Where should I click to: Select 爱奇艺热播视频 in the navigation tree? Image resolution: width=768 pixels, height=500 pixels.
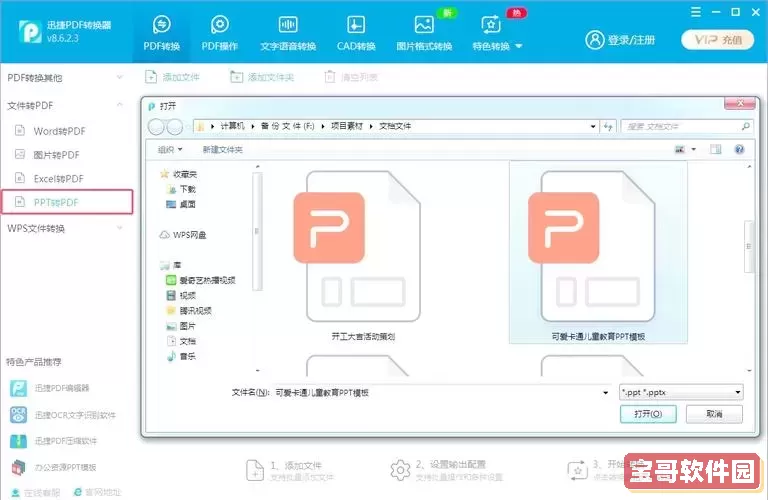(x=201, y=280)
